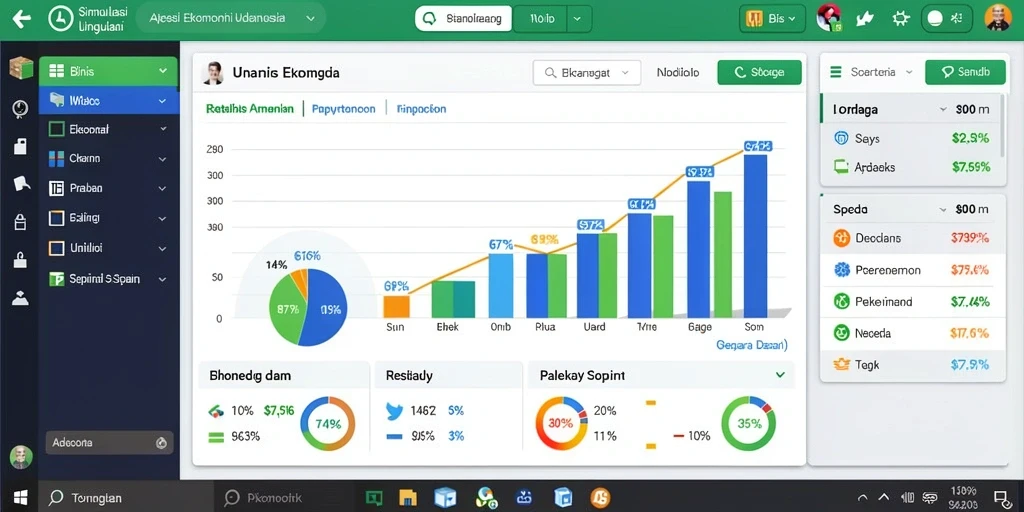Click the 3D box icon in left rail
The height and width of the screenshot is (512, 1024).
(21, 68)
